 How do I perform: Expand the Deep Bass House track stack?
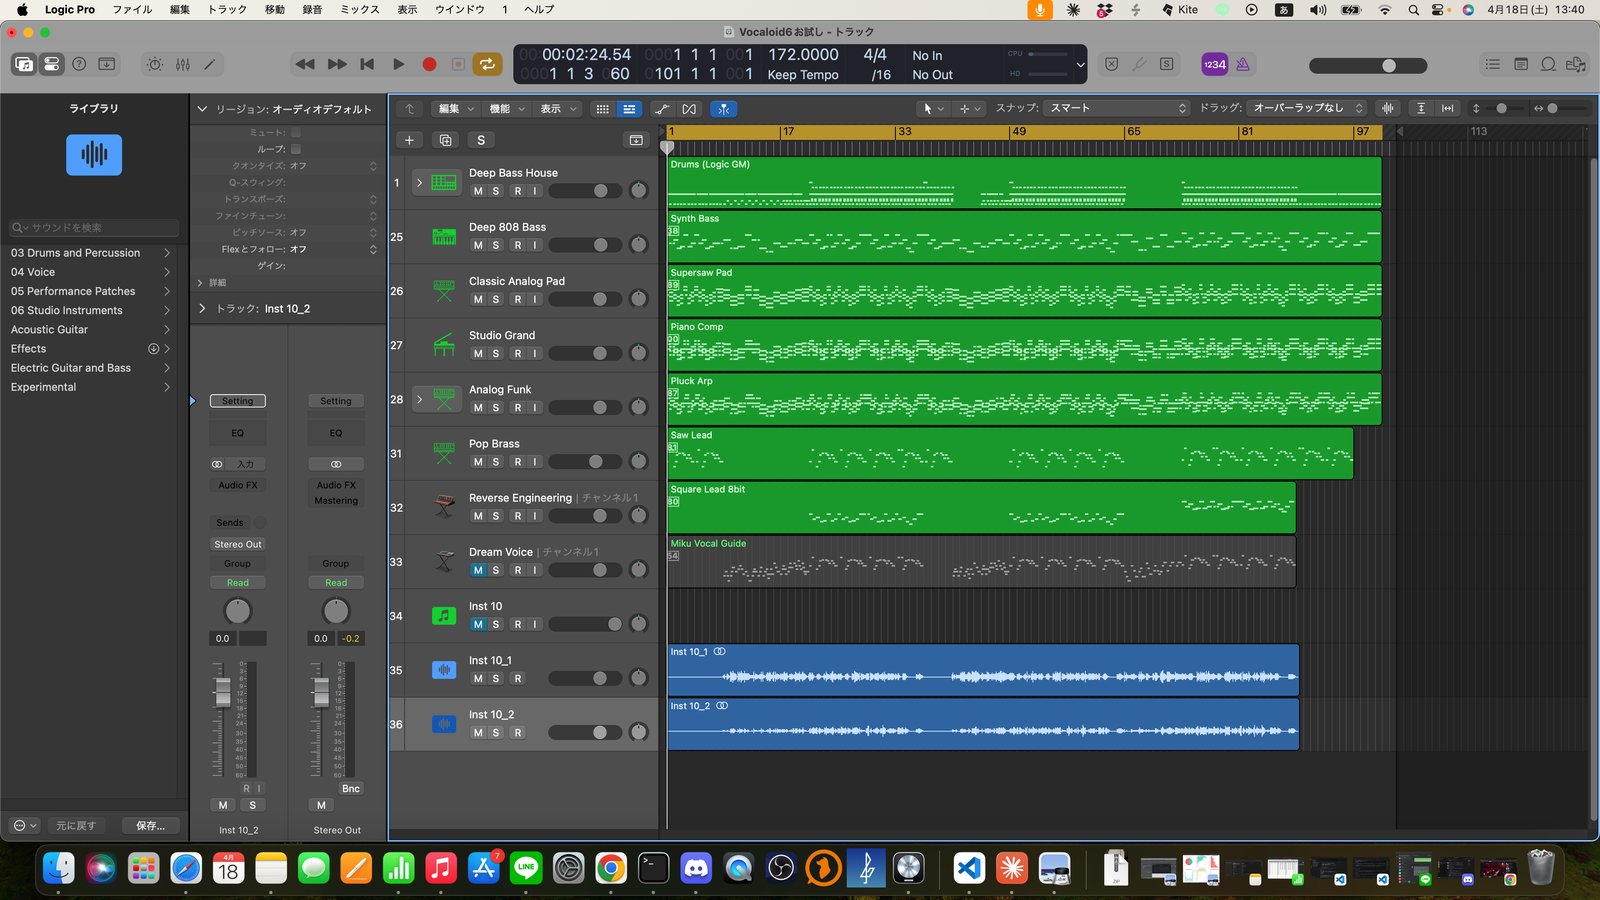click(x=419, y=183)
